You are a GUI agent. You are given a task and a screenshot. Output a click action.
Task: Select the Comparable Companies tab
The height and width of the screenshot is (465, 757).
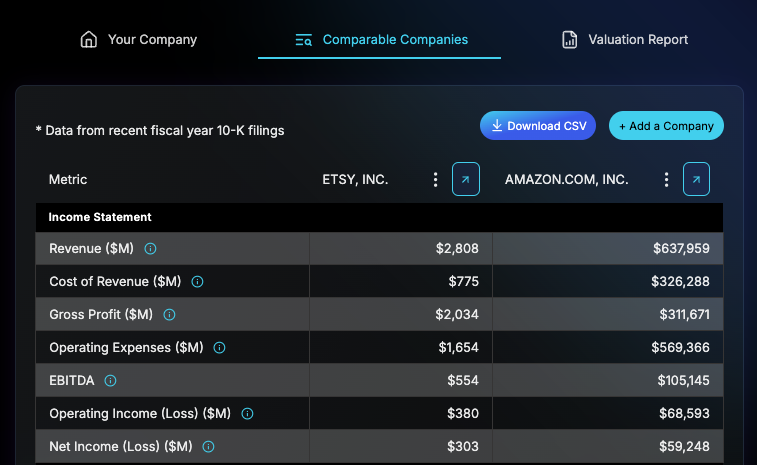tap(379, 40)
